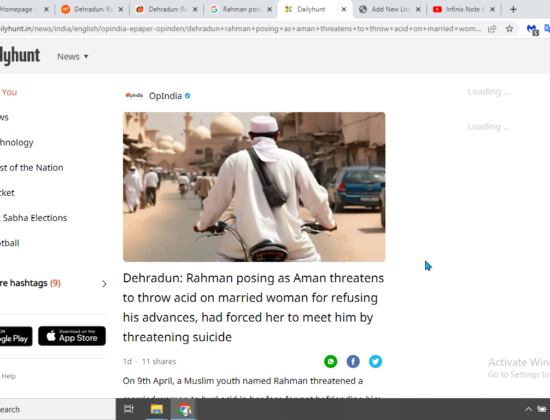Click the Dailyhunt logo
This screenshot has height=420, width=550.
[20, 56]
